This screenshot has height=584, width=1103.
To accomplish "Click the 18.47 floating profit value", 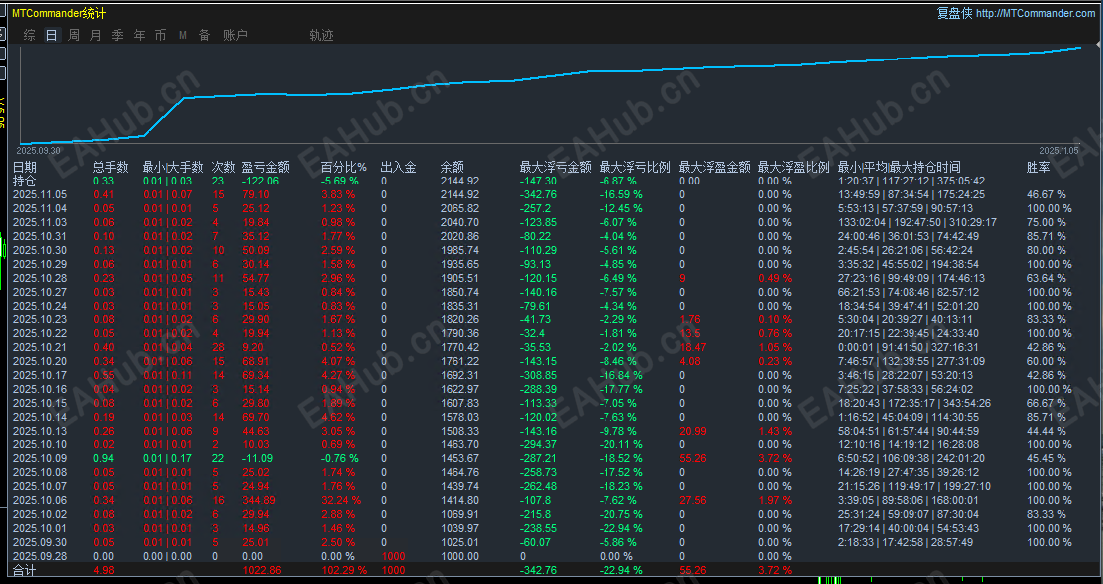I will click(x=692, y=347).
